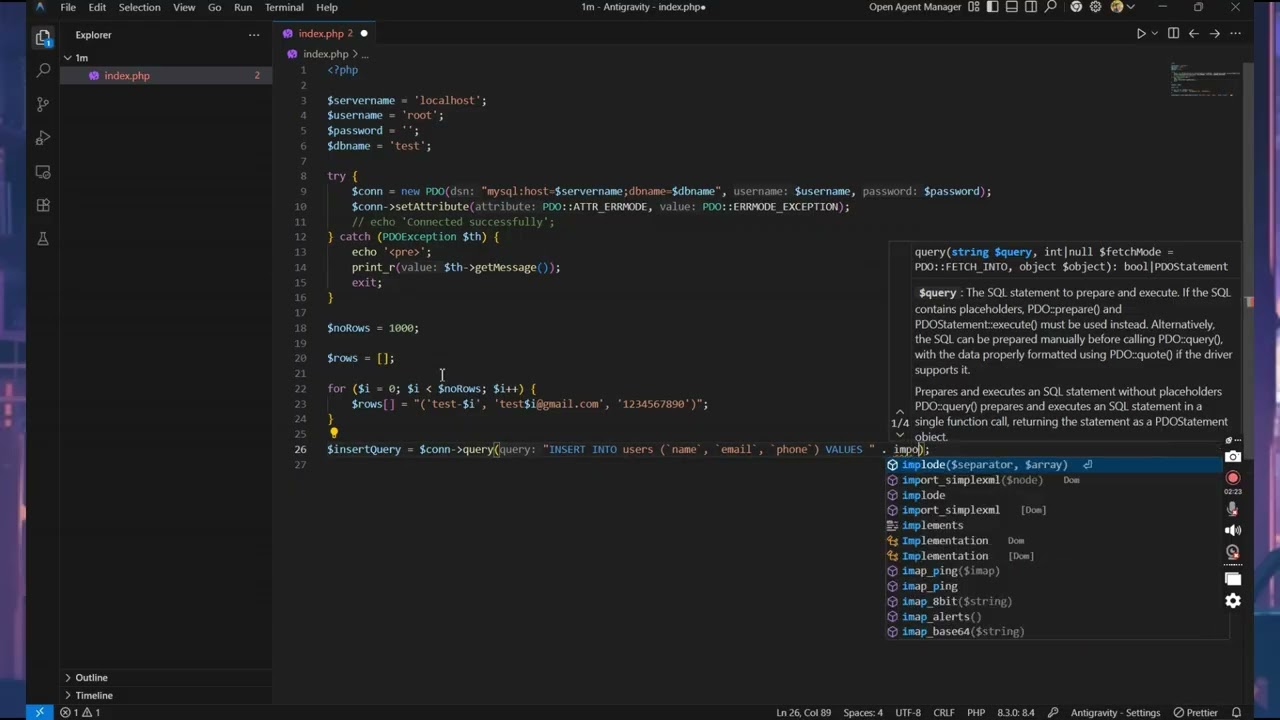Image resolution: width=1280 pixels, height=720 pixels.
Task: Choose imap_8bit($string) suggestion
Action: tap(1054, 602)
